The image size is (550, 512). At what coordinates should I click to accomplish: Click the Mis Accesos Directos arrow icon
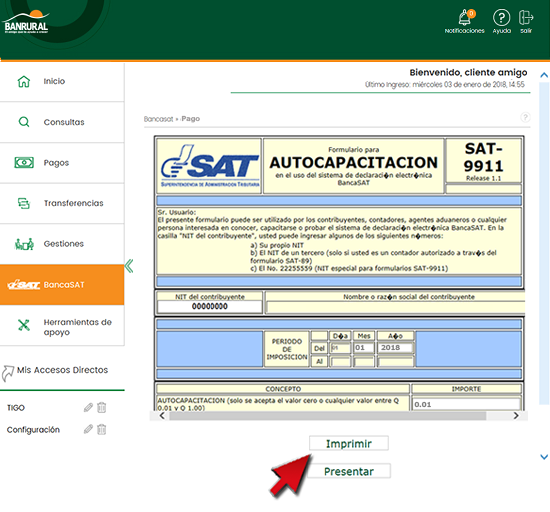click(7, 373)
